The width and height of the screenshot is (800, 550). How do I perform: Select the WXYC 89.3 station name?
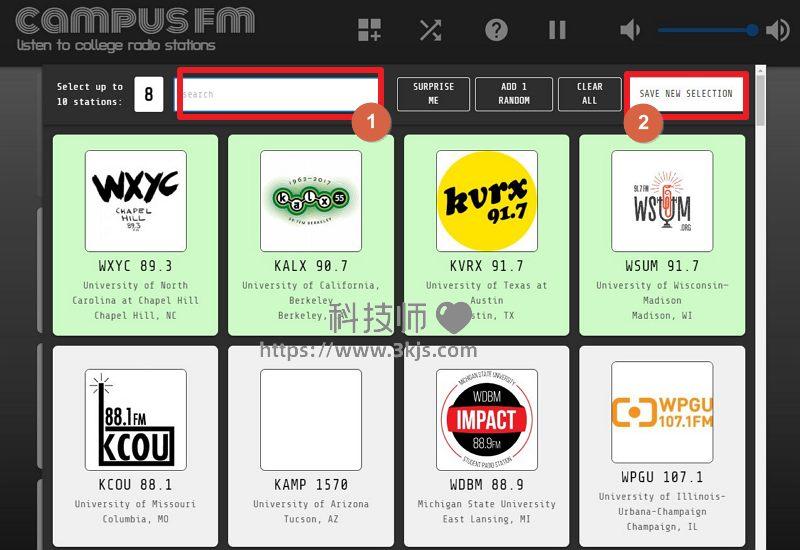[x=136, y=266]
